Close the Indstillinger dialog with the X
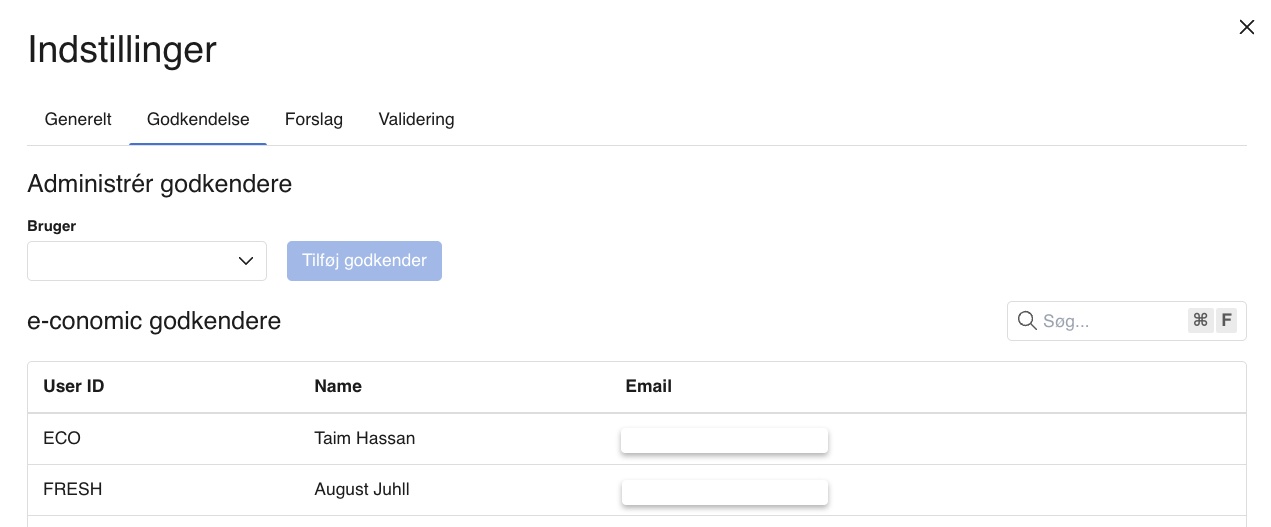The image size is (1271, 527). tap(1246, 27)
